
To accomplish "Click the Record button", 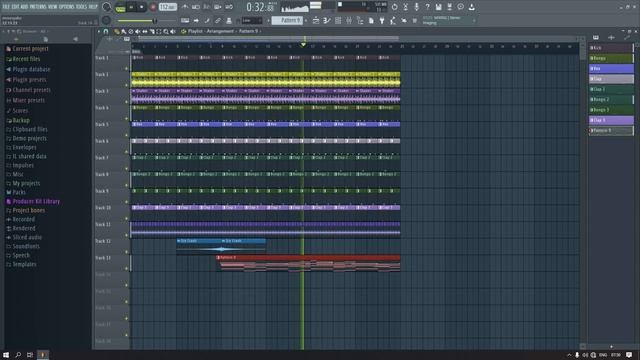I will (153, 7).
